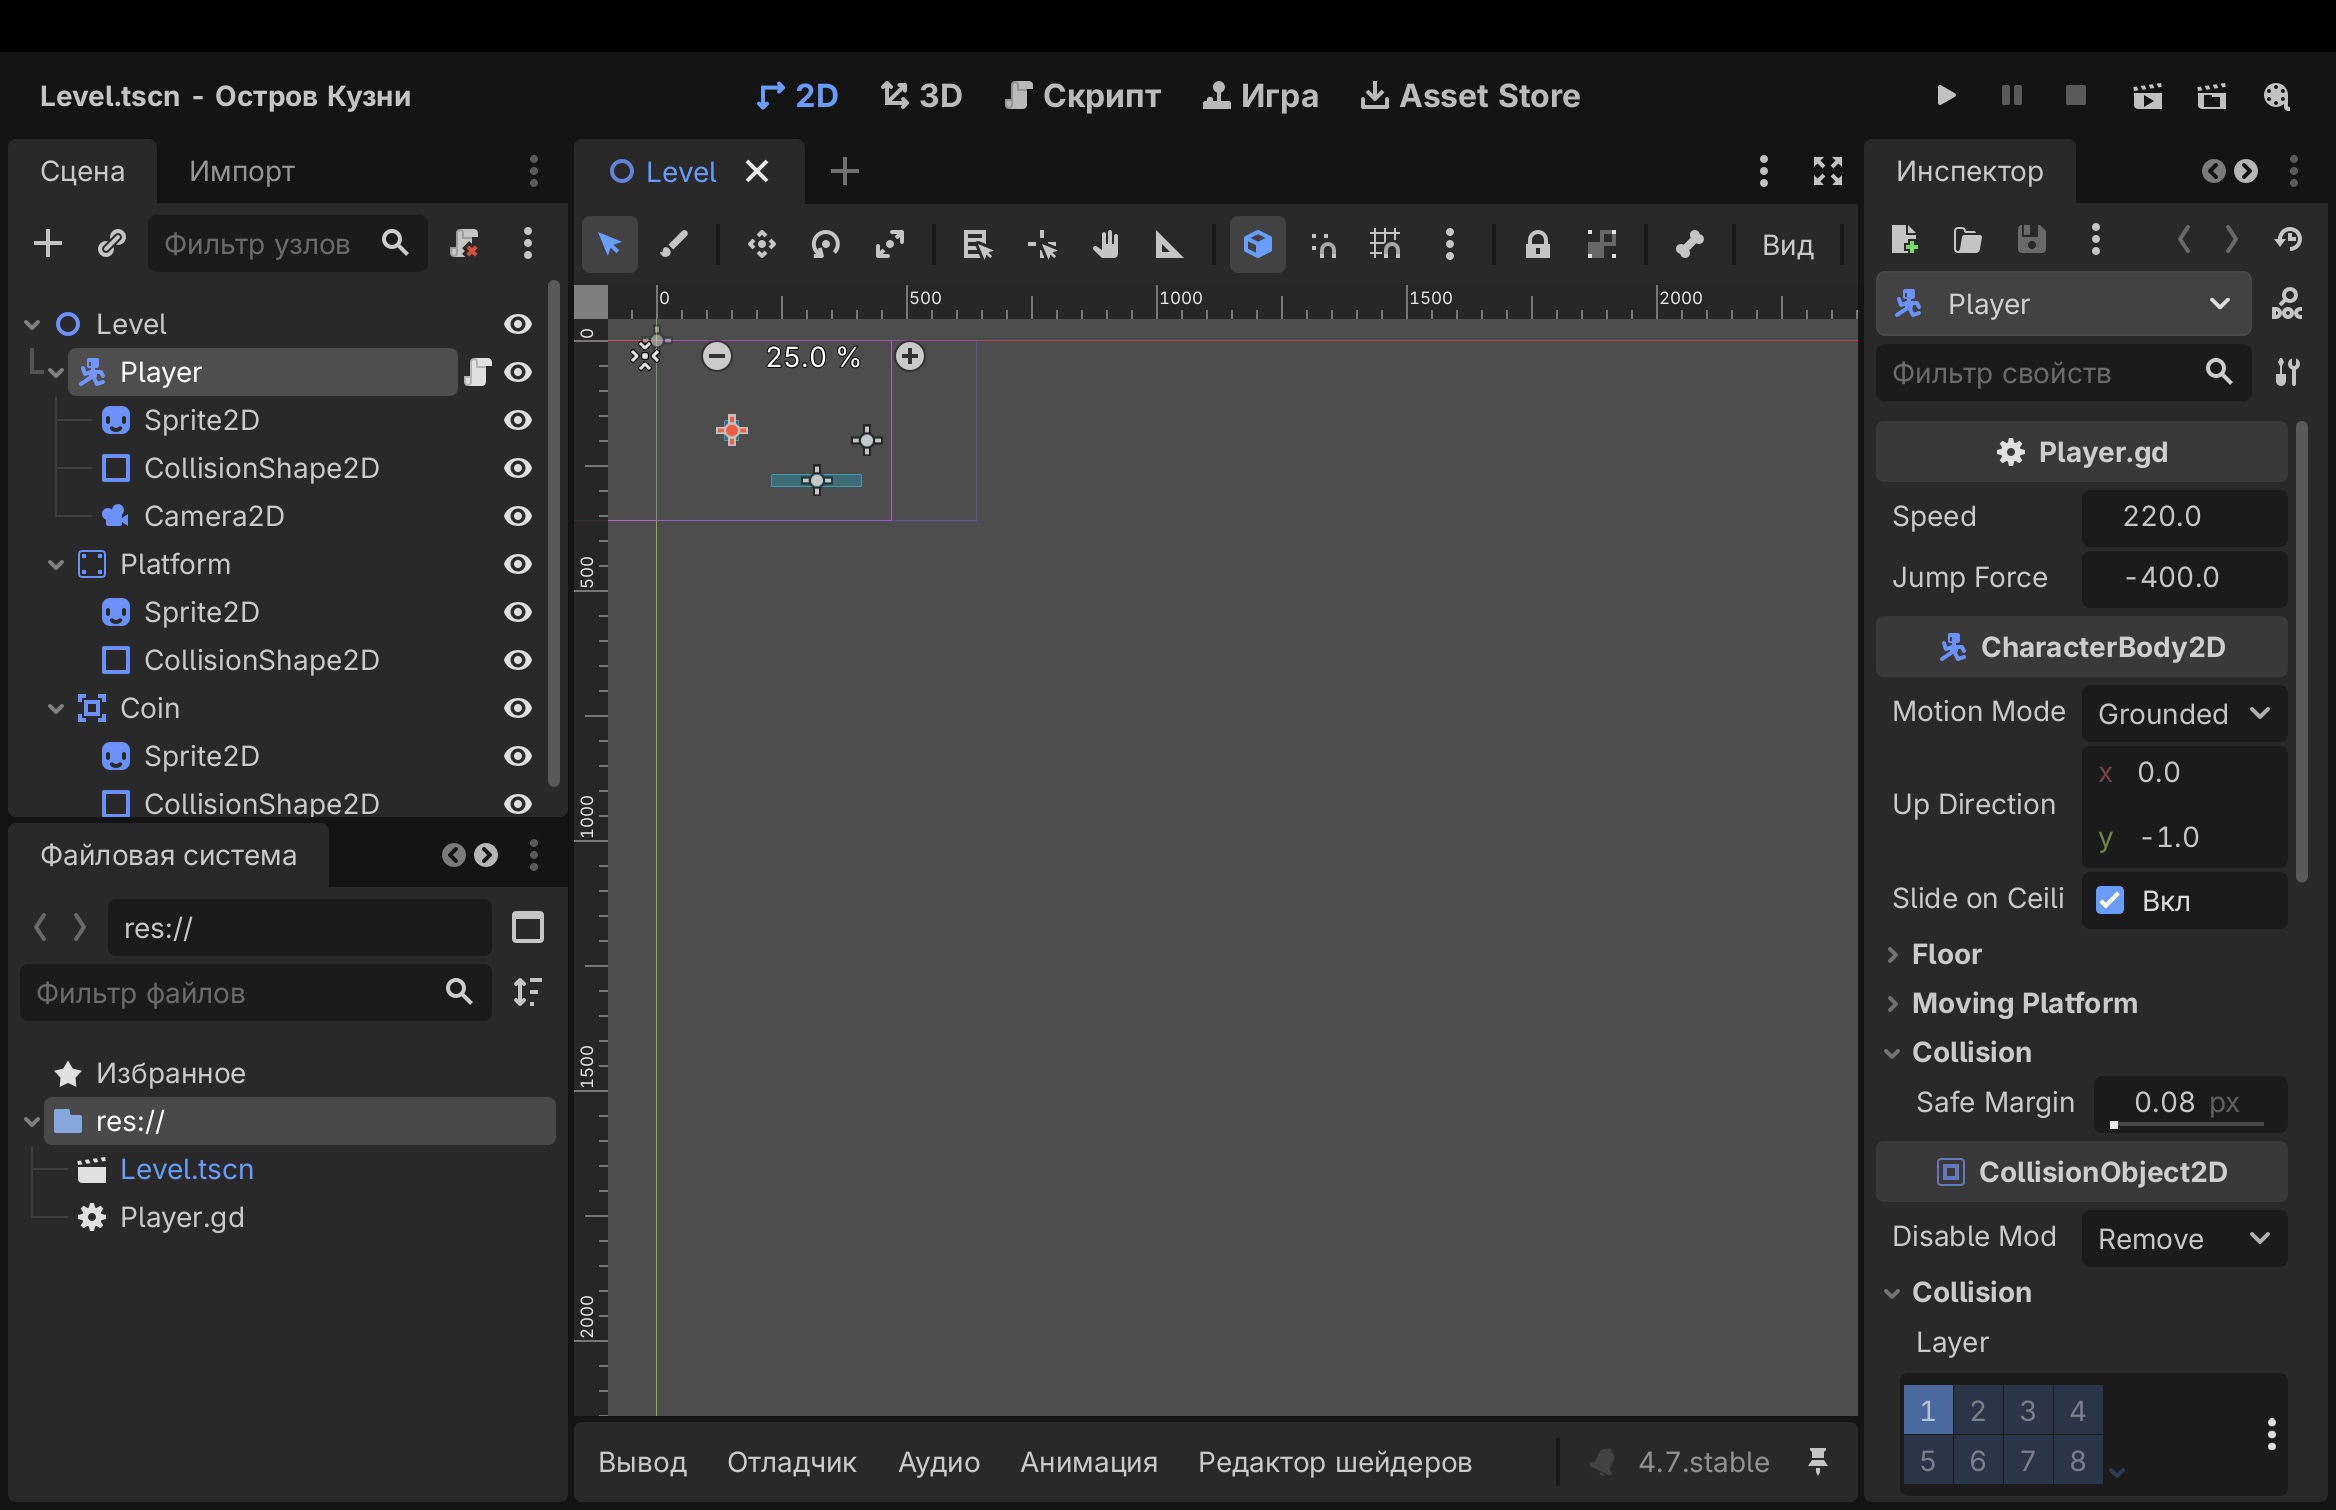Add a new child node
The width and height of the screenshot is (2336, 1510).
(x=47, y=243)
